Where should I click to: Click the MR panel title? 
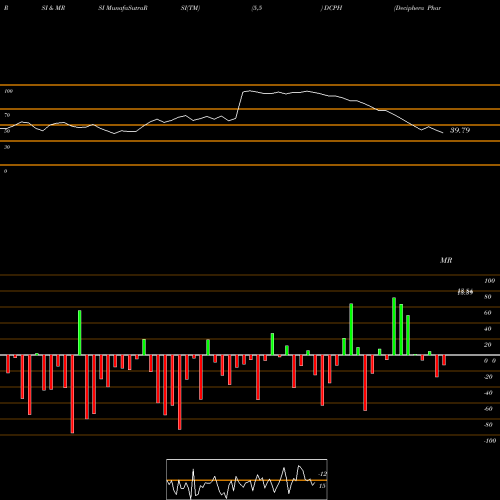point(446,260)
